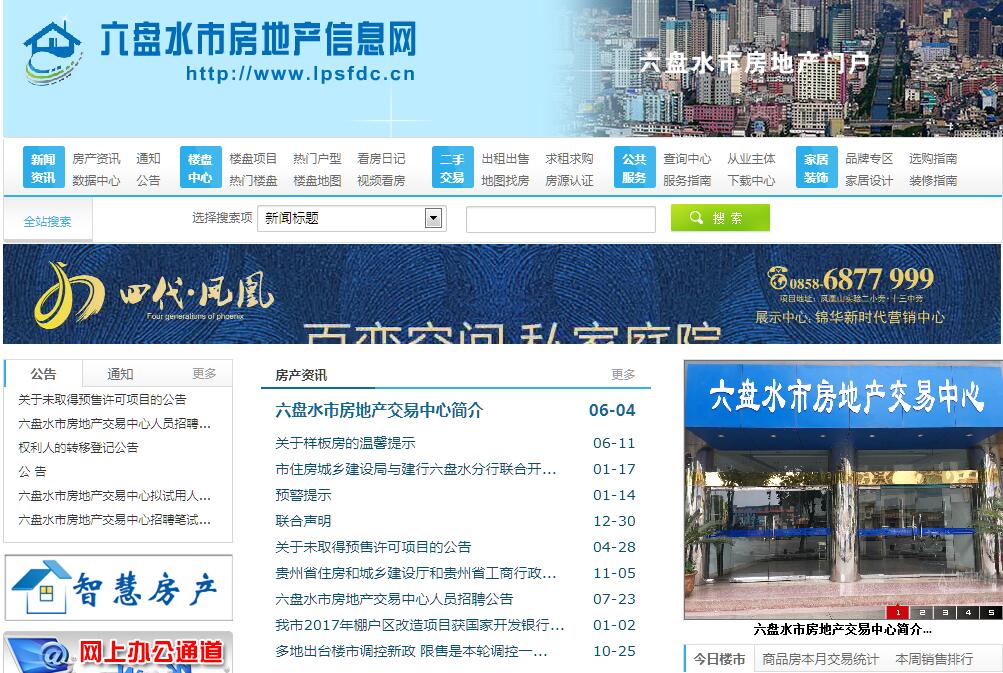Open headline 六盘水市房地产交易中心简介 dated 06-04
This screenshot has width=1003, height=673.
(379, 410)
